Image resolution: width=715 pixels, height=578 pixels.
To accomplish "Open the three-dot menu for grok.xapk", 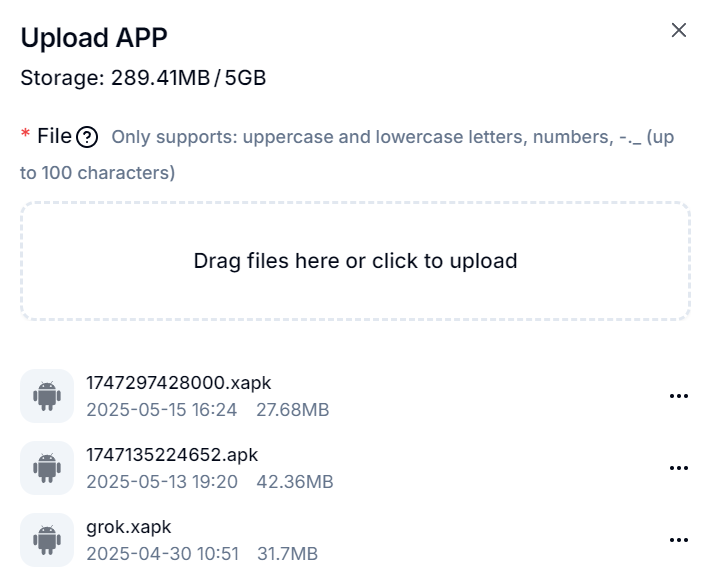I will (679, 540).
